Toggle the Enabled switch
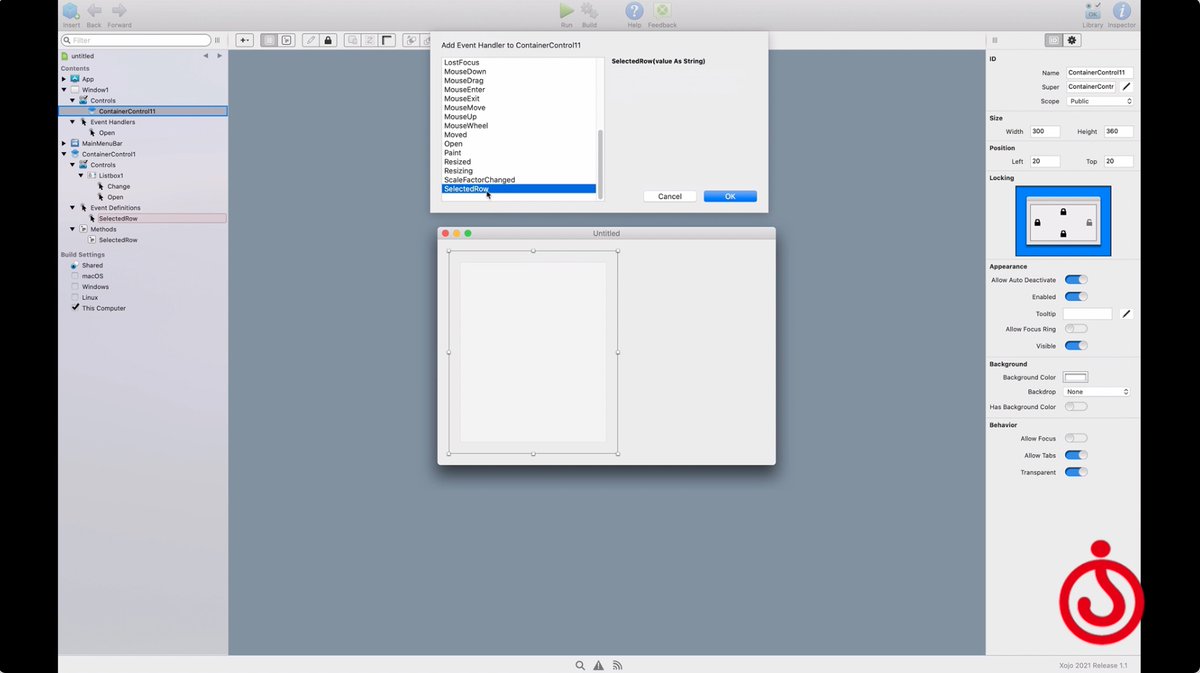Screen dimensions: 1200x673 click(x=1076, y=297)
